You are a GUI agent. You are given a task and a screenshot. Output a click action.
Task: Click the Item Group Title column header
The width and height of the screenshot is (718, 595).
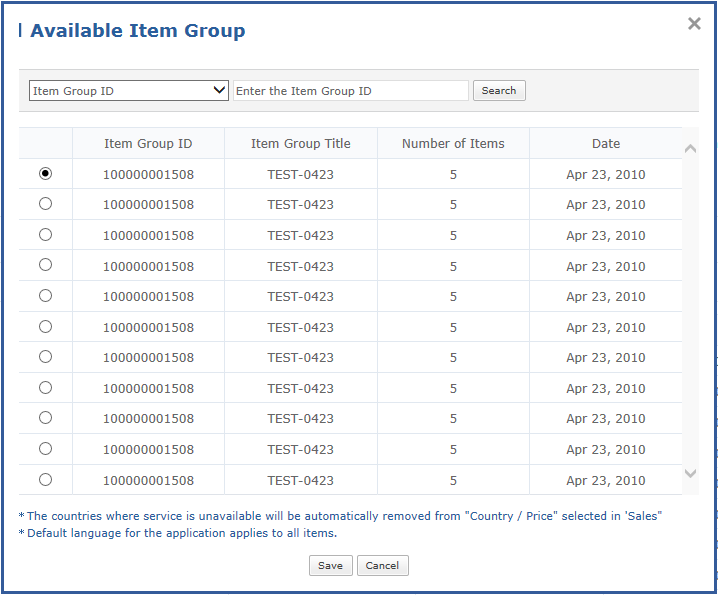tap(300, 144)
